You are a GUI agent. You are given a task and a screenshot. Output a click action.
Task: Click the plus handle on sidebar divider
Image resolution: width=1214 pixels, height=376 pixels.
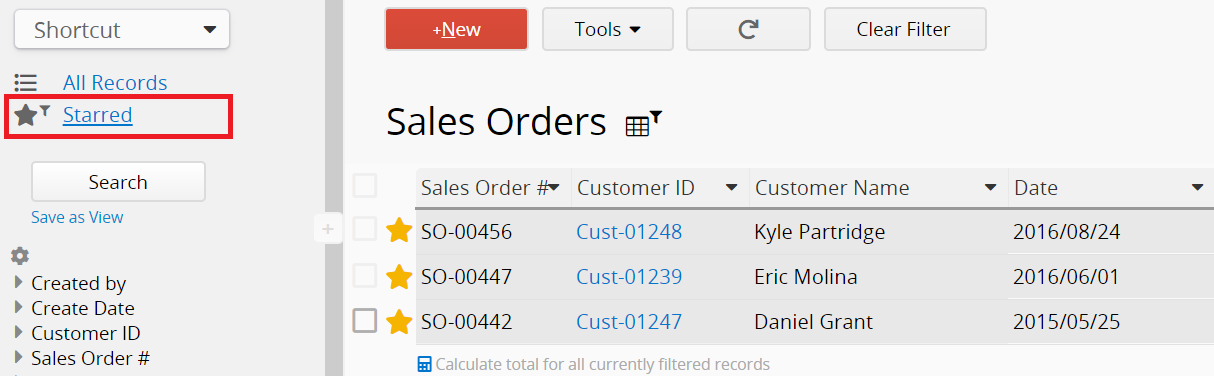pos(327,229)
